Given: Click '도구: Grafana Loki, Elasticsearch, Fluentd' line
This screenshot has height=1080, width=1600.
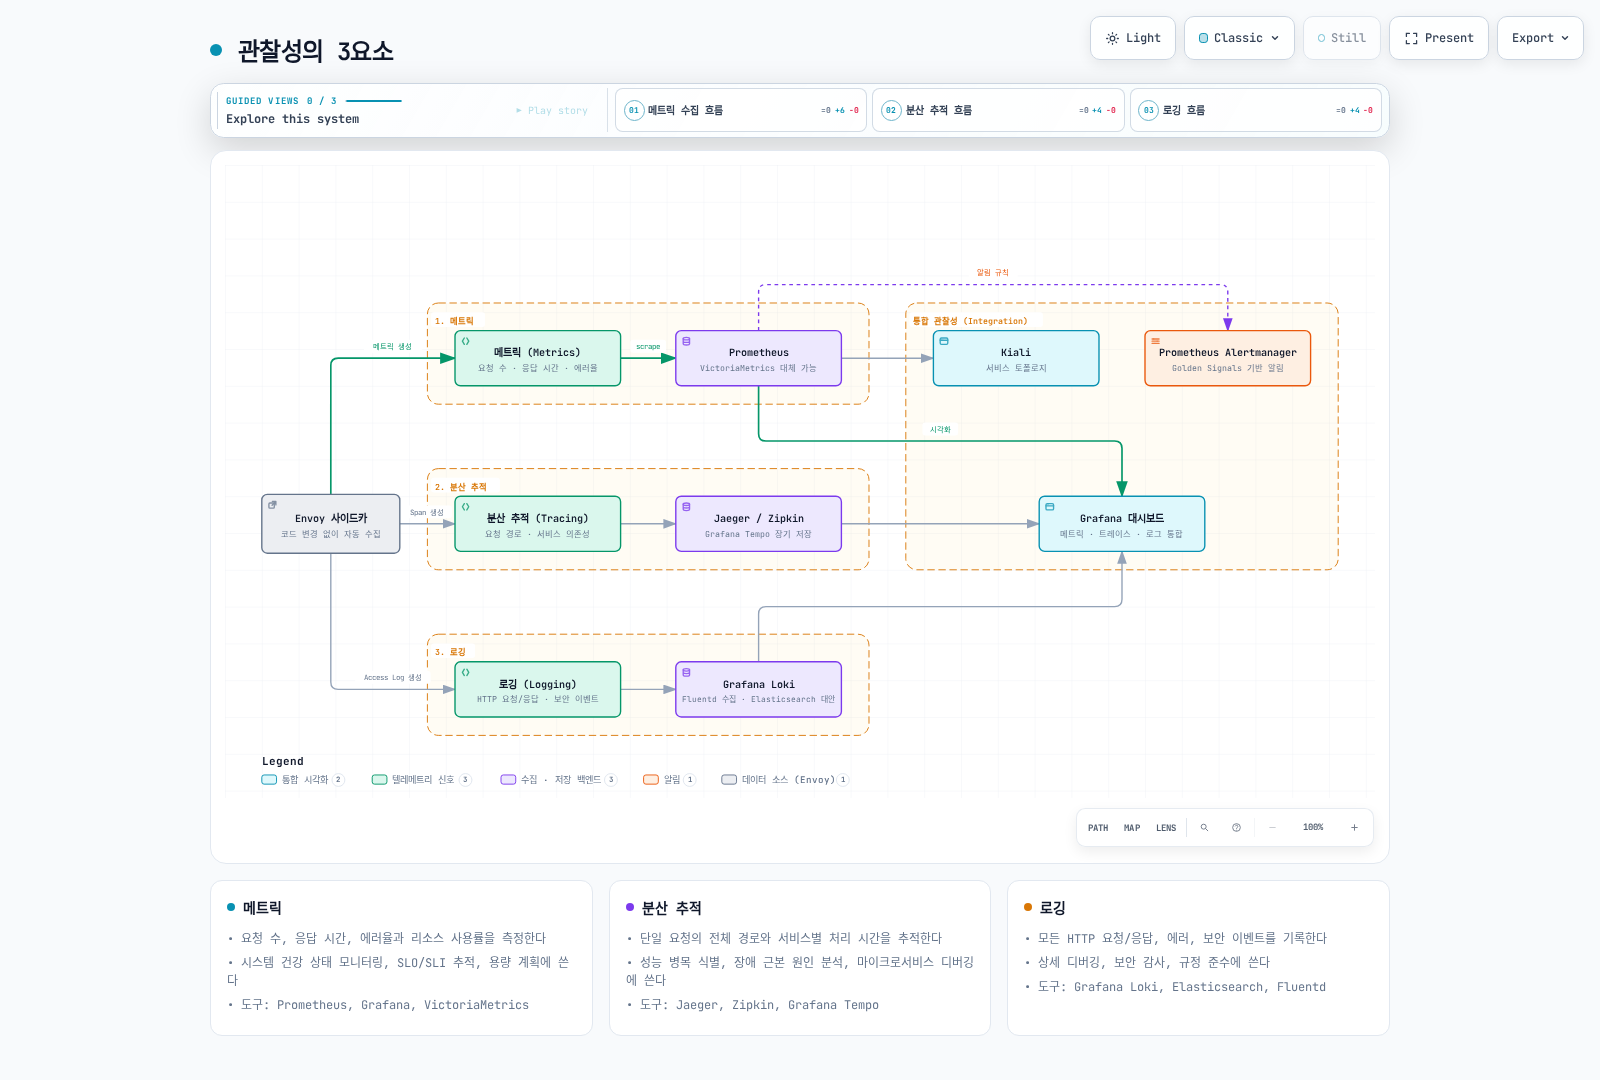Looking at the screenshot, I should coord(1182,987).
